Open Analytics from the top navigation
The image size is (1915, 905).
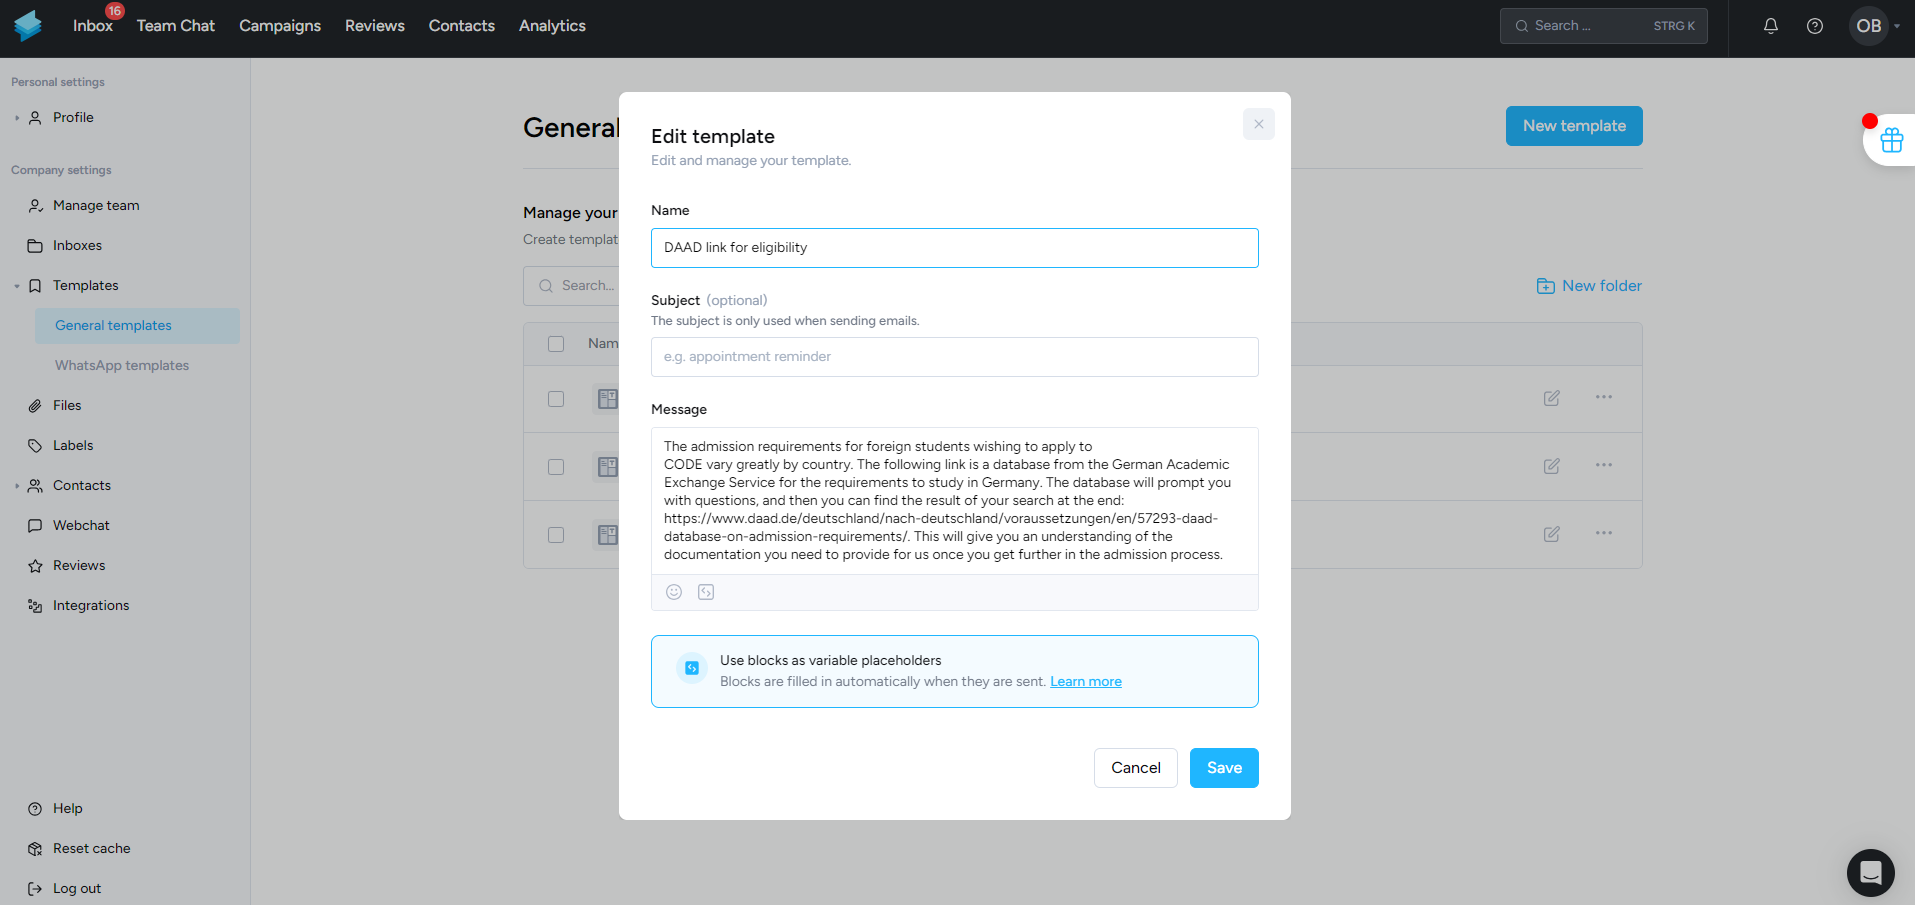552,26
